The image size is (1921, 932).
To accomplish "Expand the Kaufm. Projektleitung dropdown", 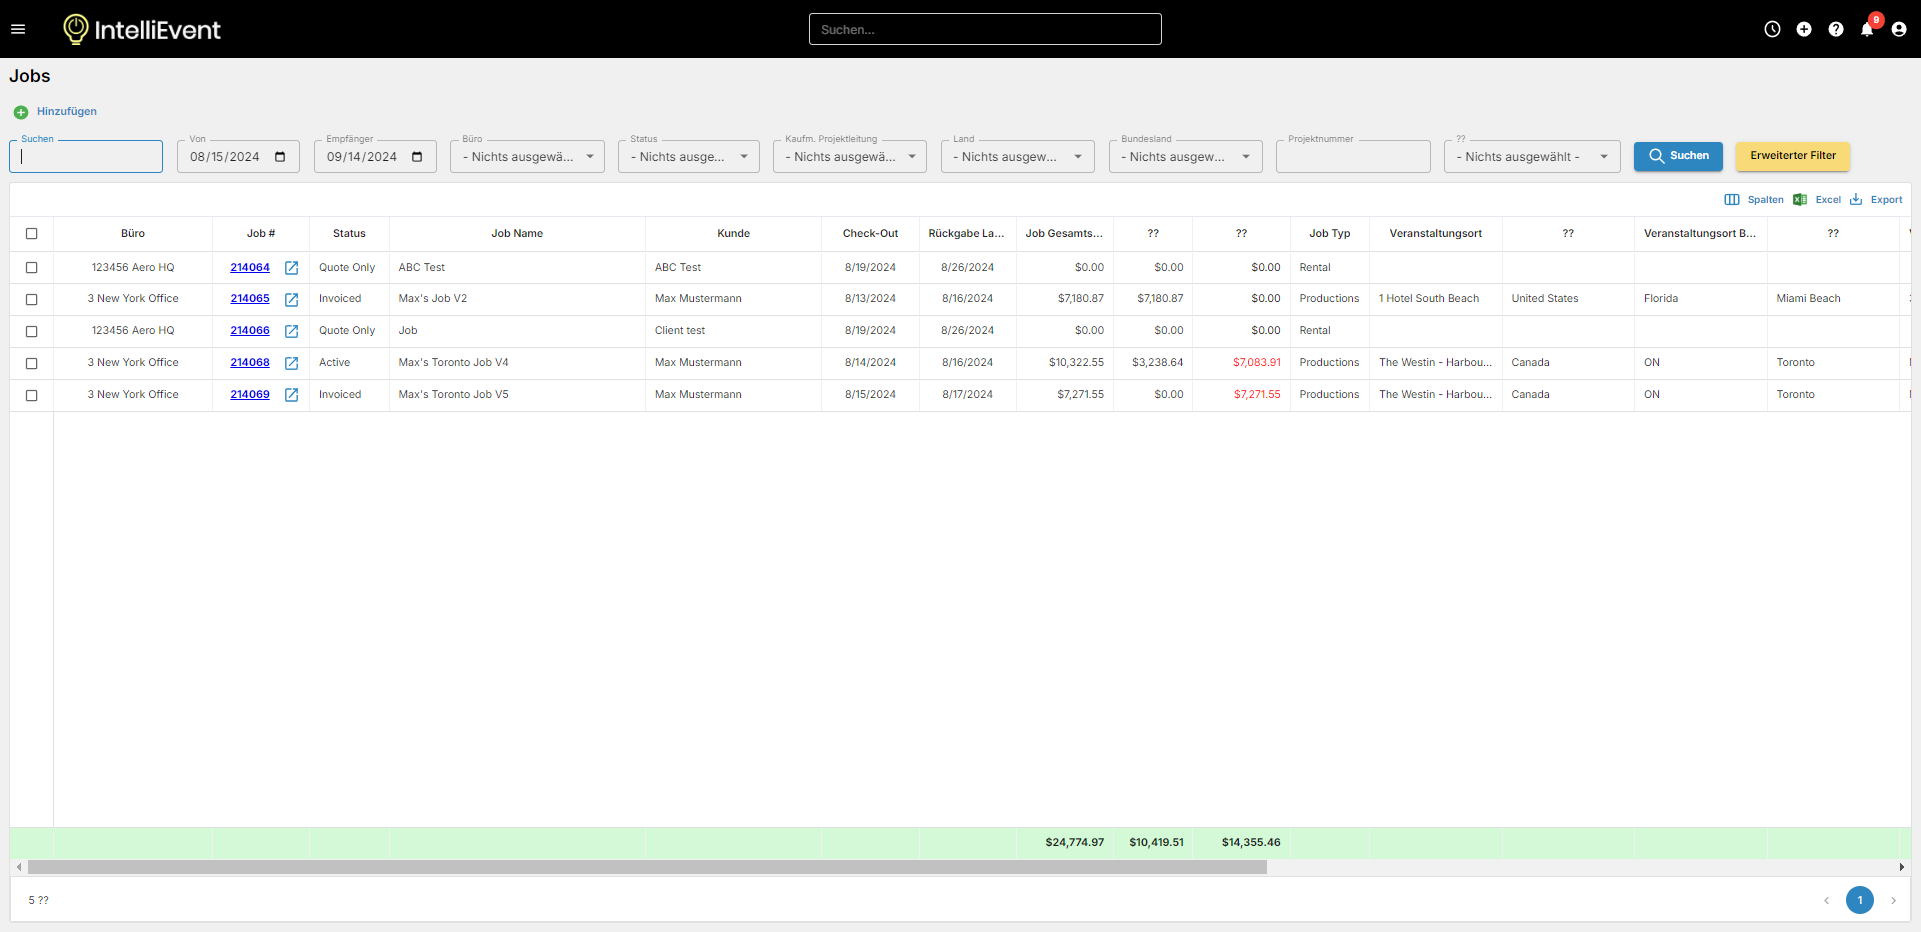I will click(x=850, y=157).
